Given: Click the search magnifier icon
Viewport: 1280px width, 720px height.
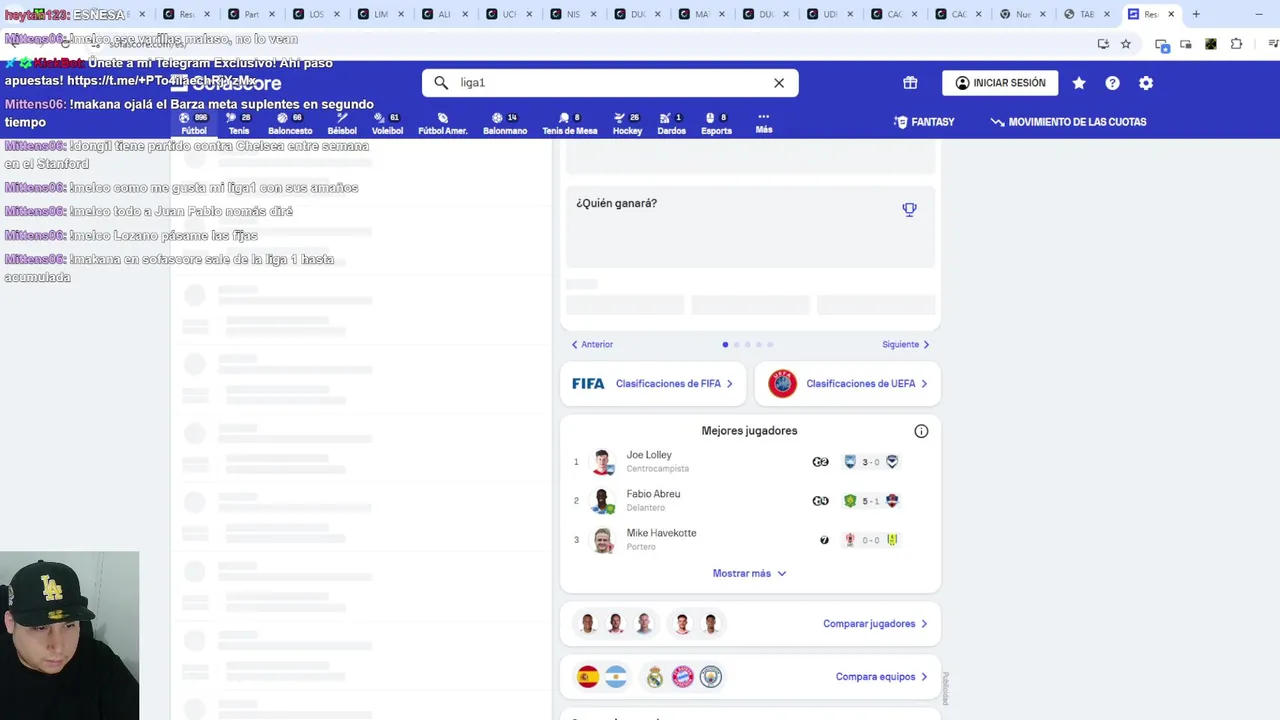Looking at the screenshot, I should [x=441, y=83].
